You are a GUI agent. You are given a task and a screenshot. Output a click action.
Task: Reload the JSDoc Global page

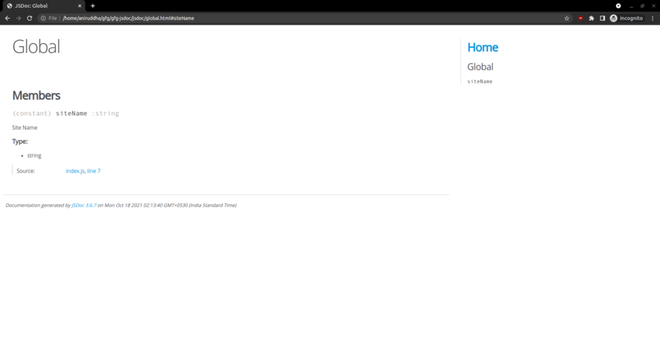pyautogui.click(x=29, y=18)
